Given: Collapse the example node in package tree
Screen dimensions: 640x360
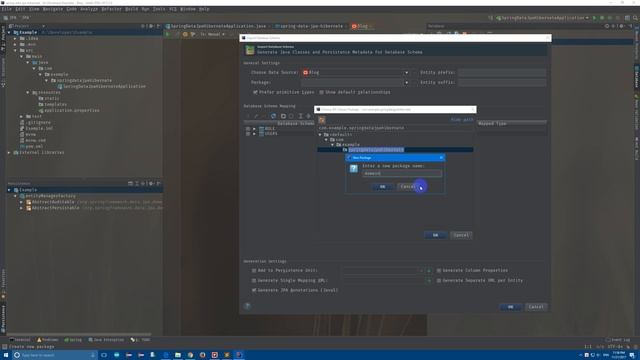Looking at the screenshot, I should 333,144.
